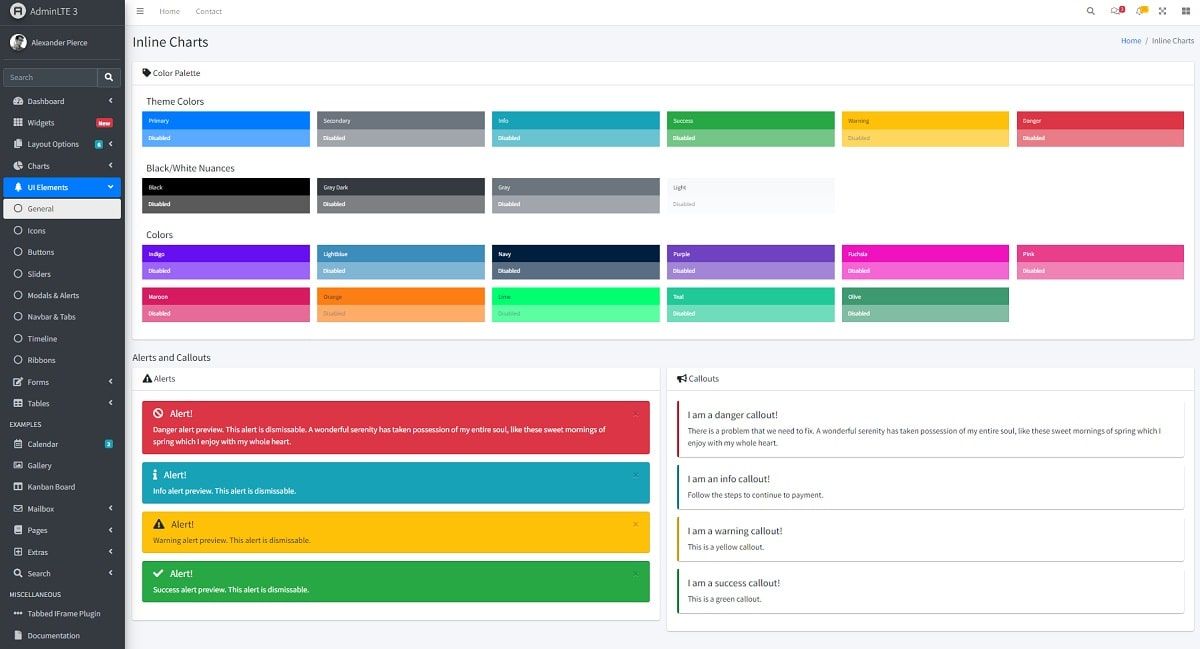Expand the Charts sidebar menu
1200x649 pixels.
45,165
